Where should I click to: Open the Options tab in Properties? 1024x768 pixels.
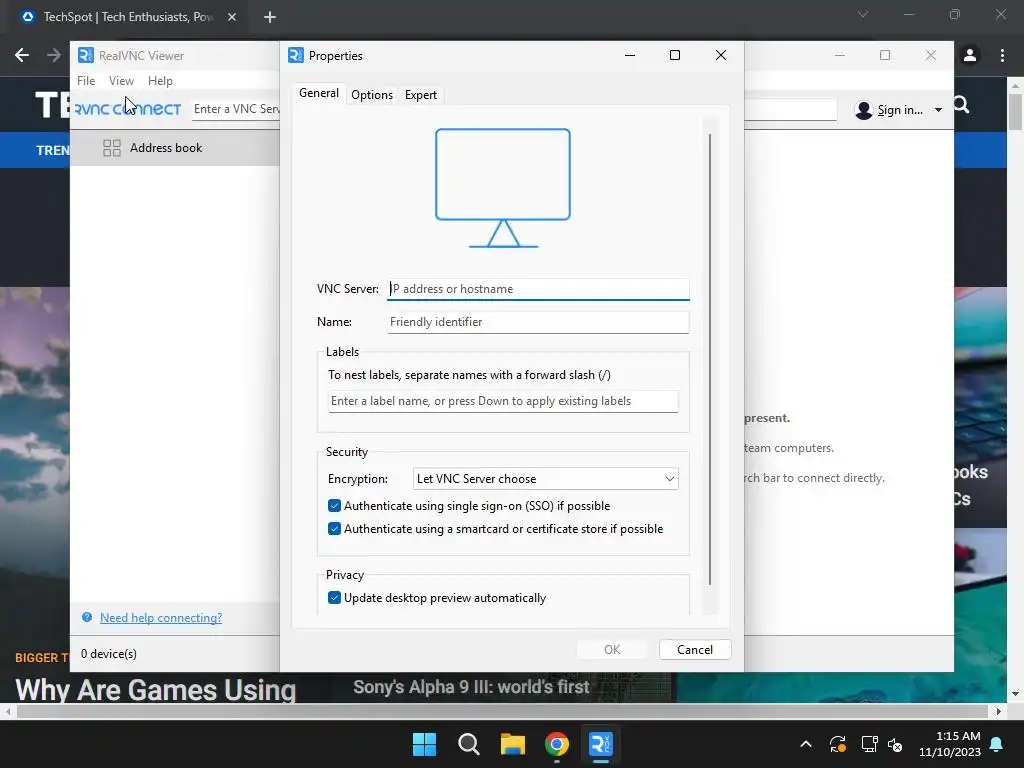coord(372,95)
